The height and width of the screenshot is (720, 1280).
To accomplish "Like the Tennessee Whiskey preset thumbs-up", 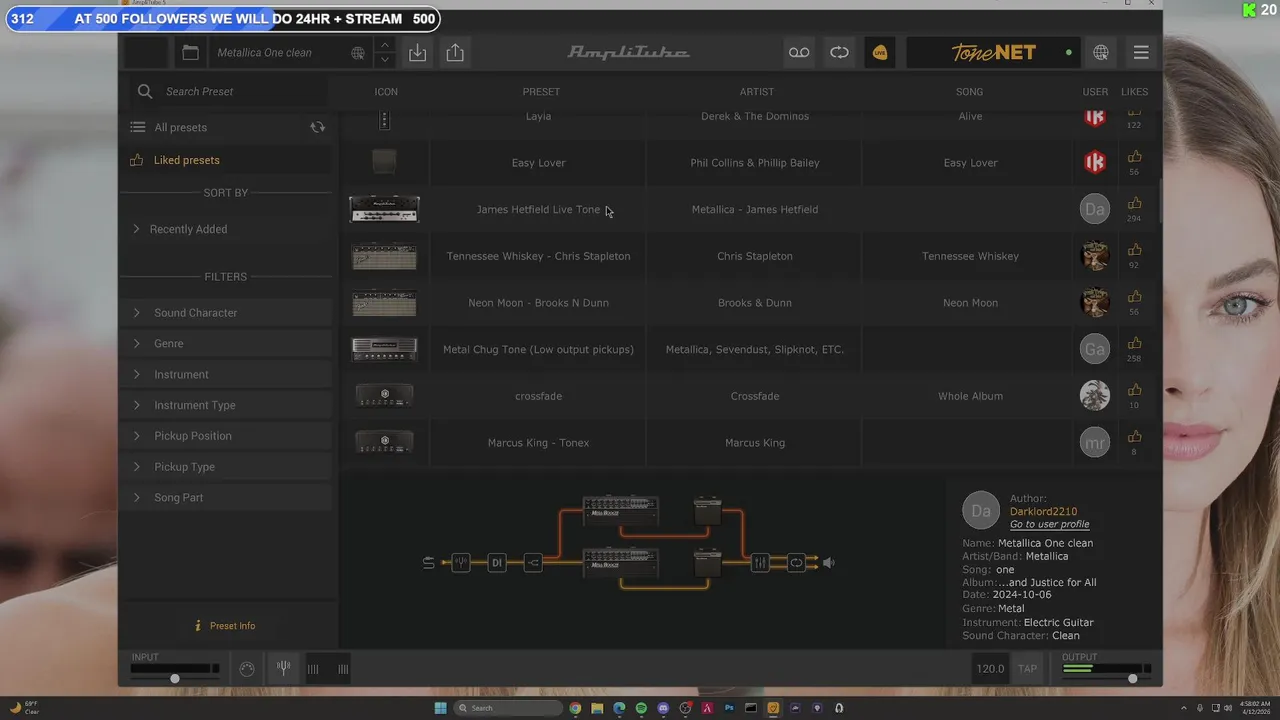I will [1134, 250].
